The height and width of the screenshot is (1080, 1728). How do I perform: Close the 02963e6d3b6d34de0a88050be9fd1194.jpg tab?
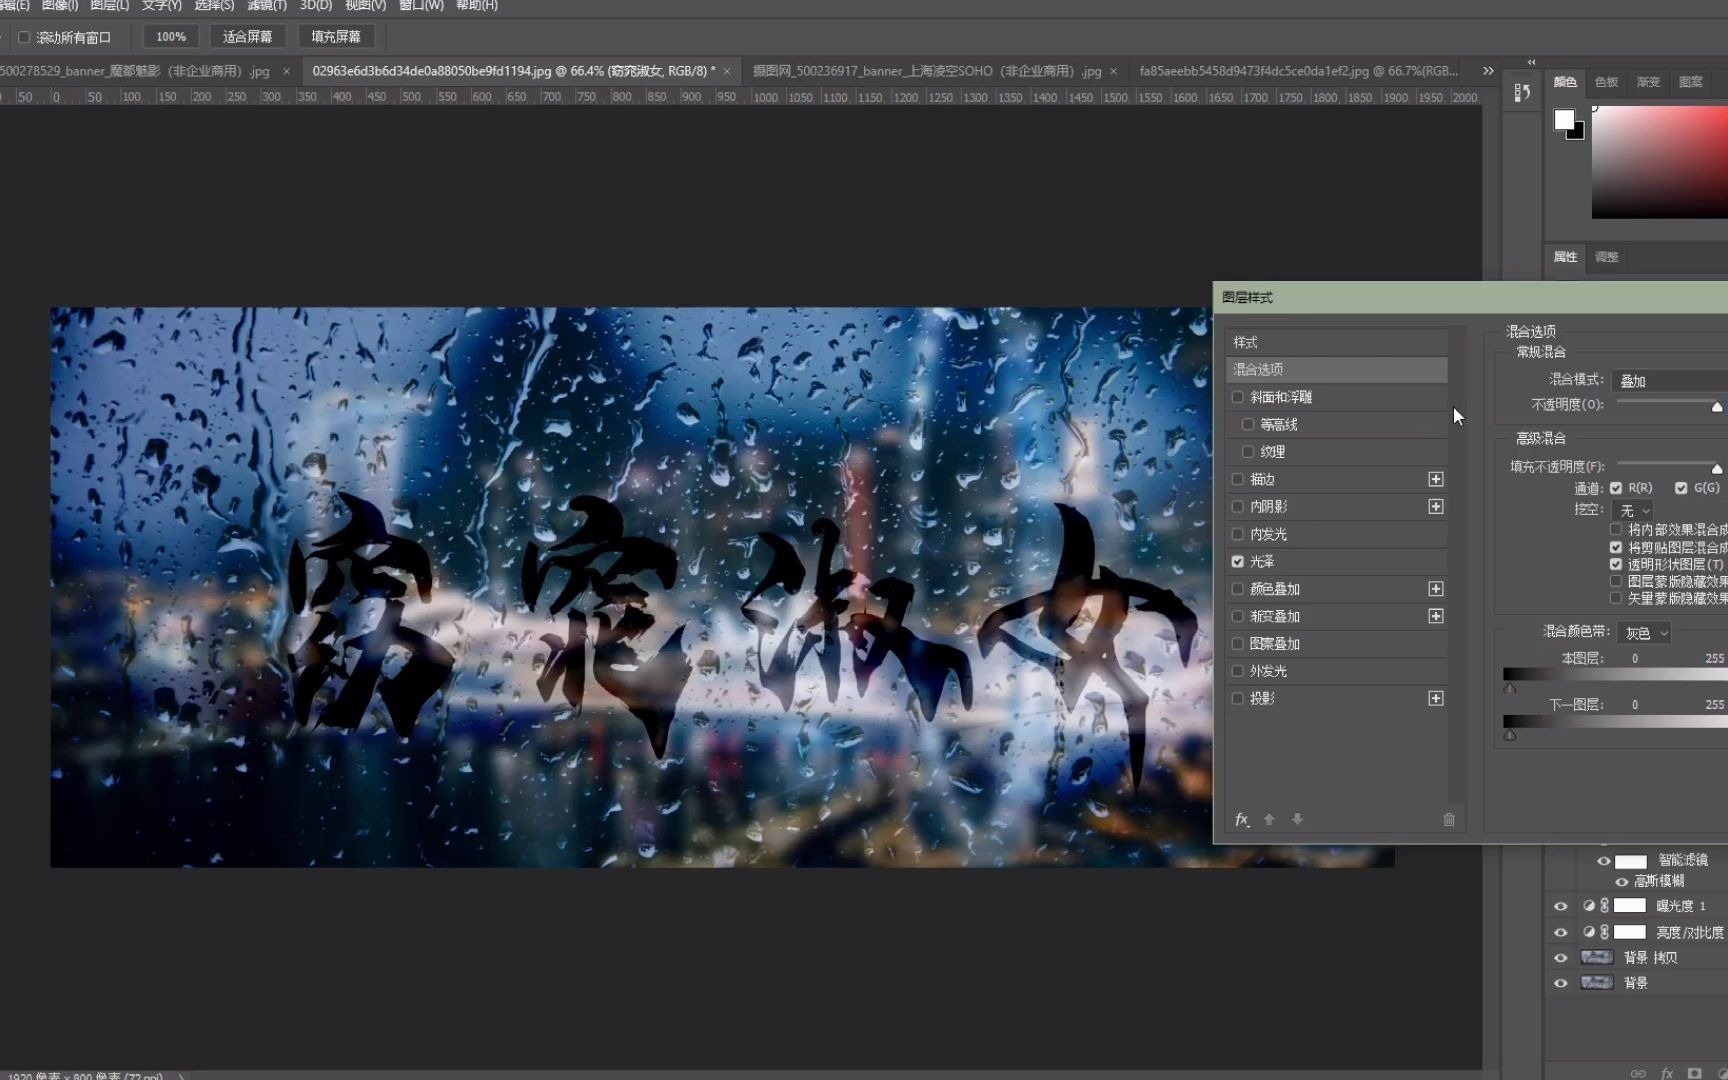point(727,71)
